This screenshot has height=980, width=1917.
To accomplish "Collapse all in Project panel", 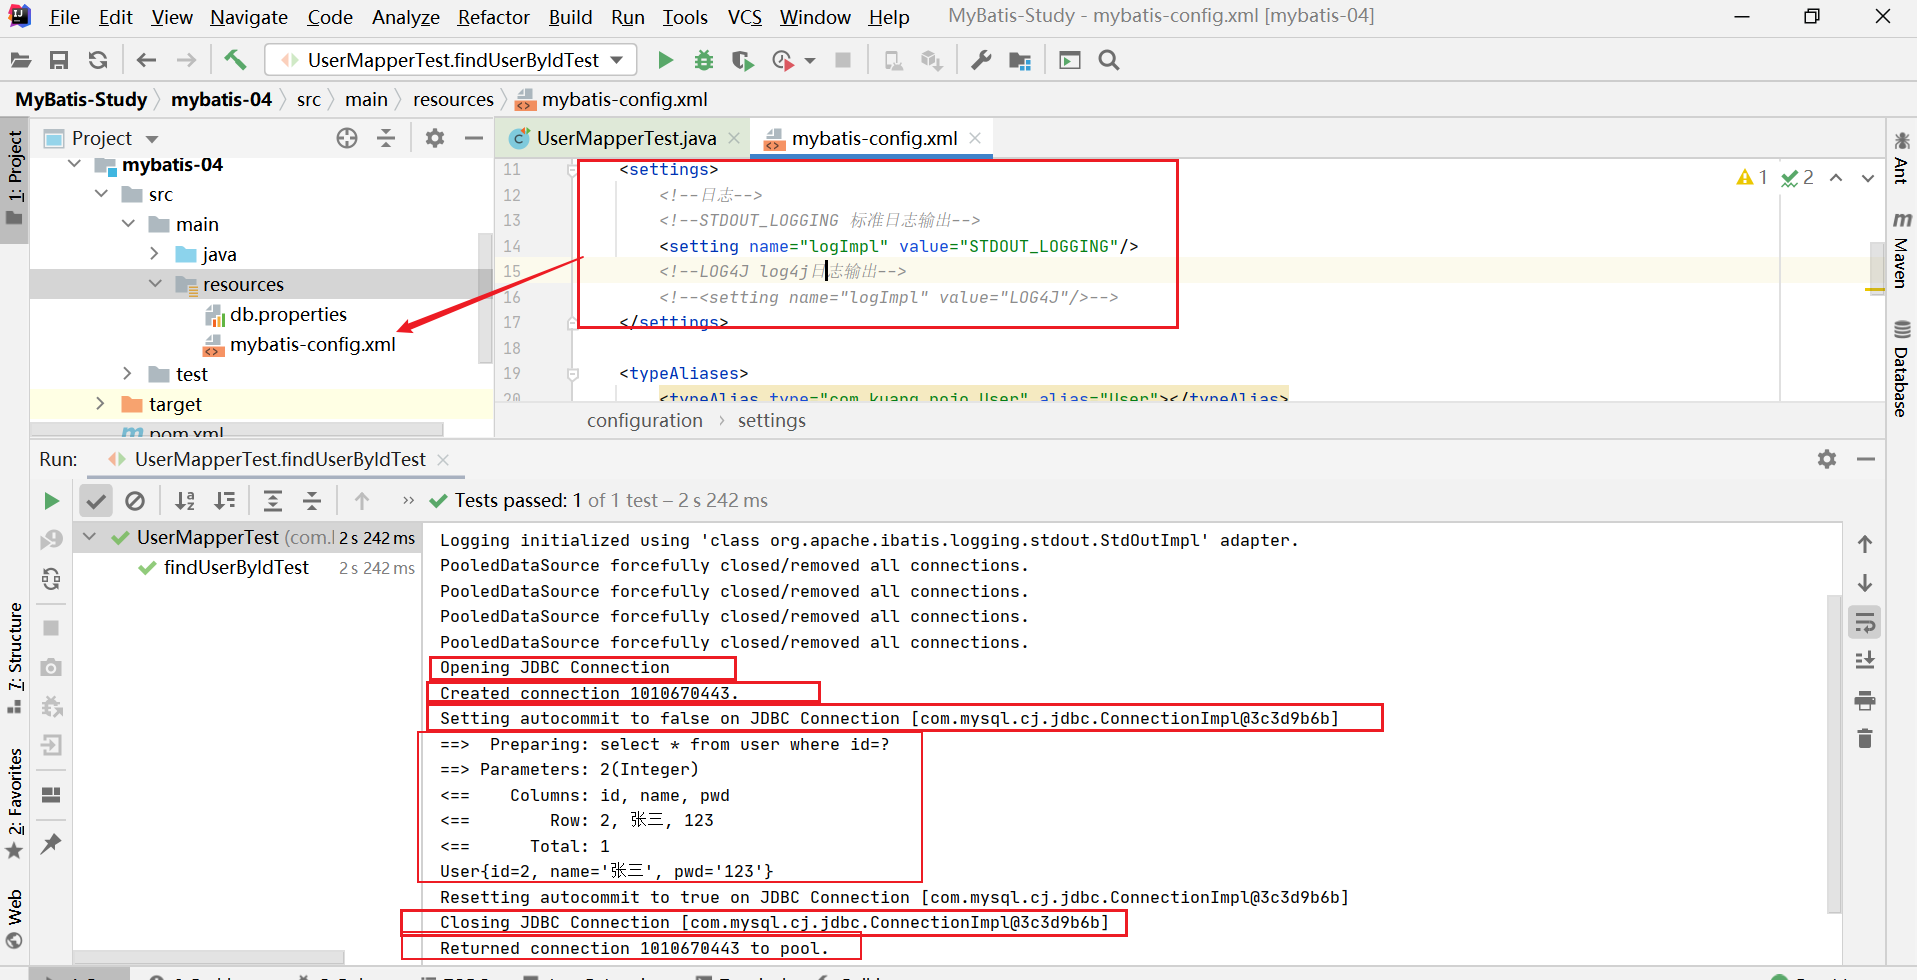I will (386, 138).
